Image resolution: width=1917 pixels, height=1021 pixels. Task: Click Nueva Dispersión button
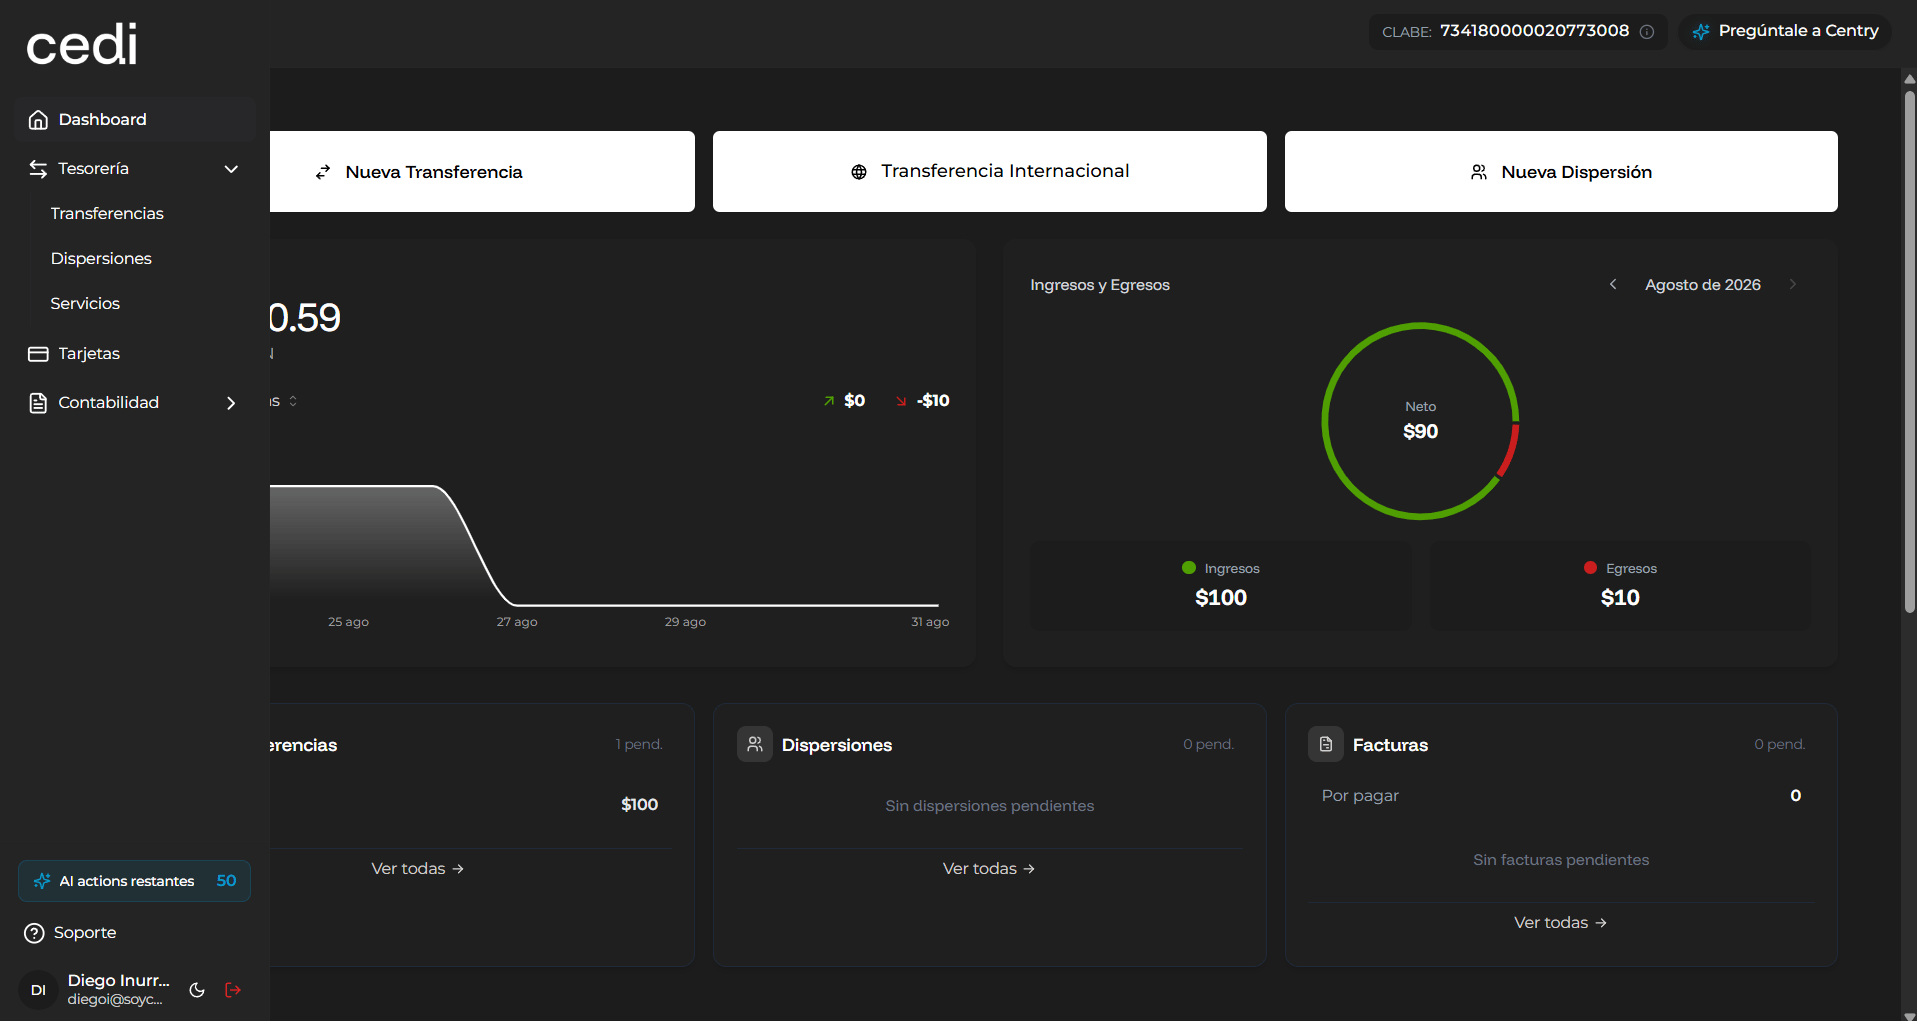coord(1561,172)
